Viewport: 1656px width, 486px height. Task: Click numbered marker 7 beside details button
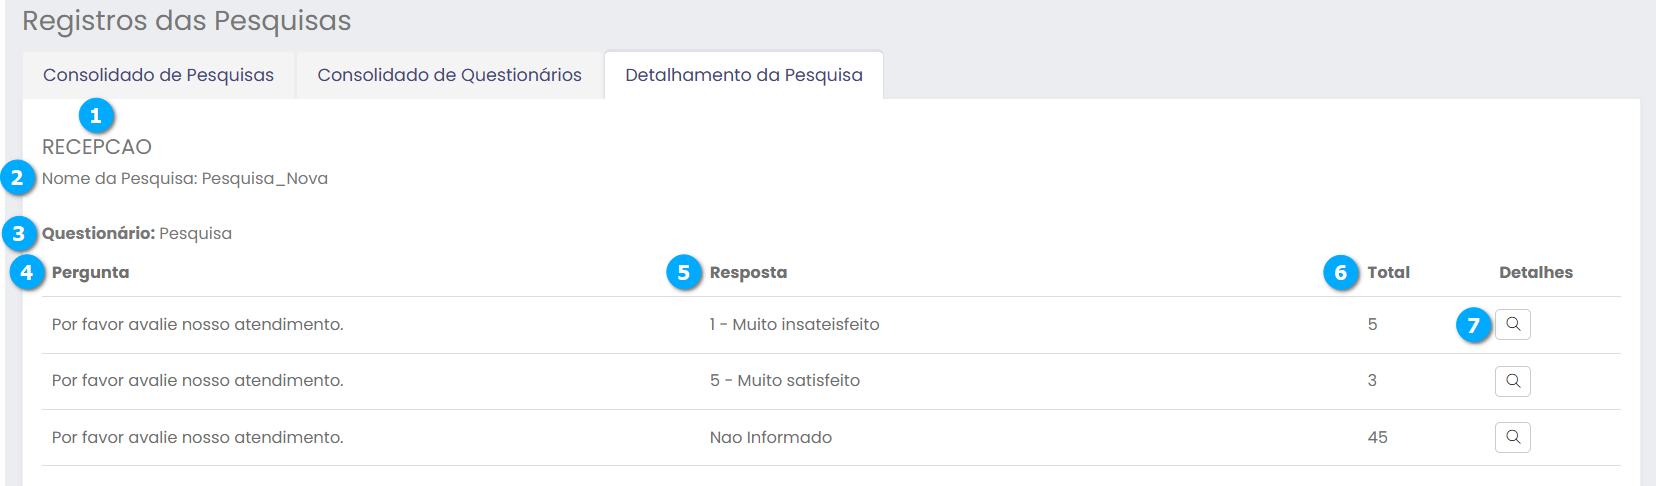point(1473,325)
